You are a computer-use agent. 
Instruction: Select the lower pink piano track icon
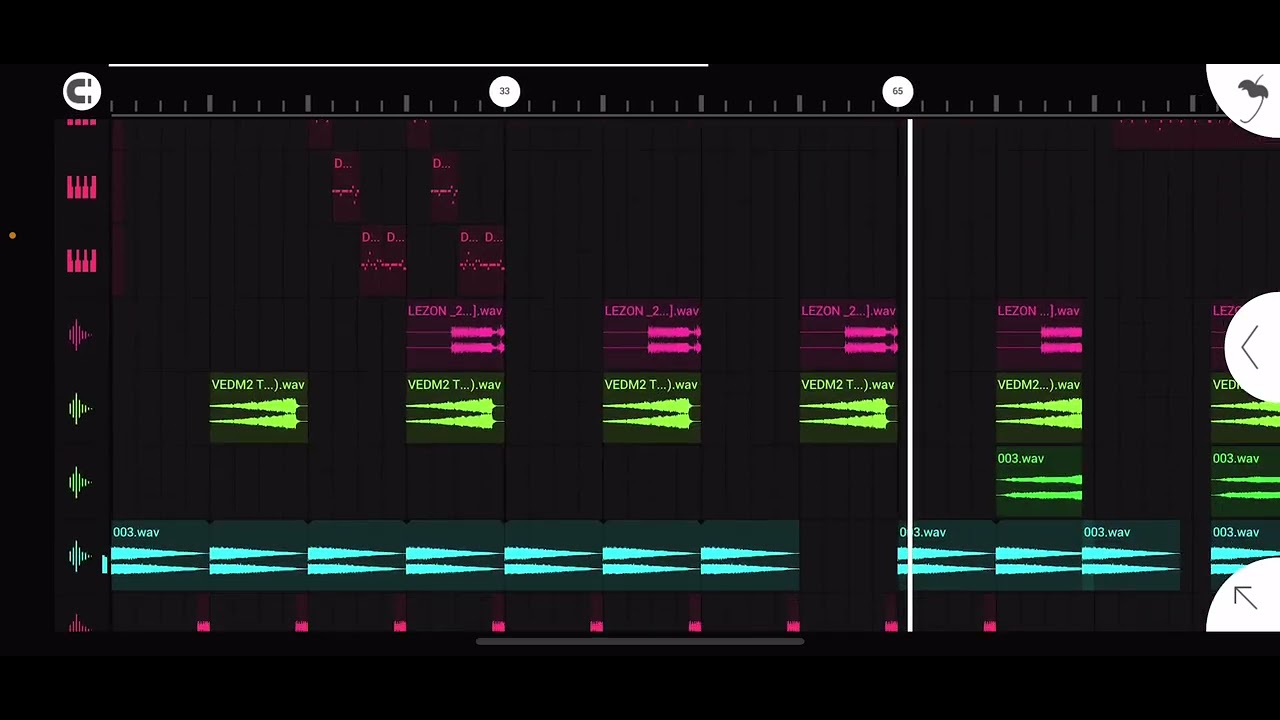point(82,261)
